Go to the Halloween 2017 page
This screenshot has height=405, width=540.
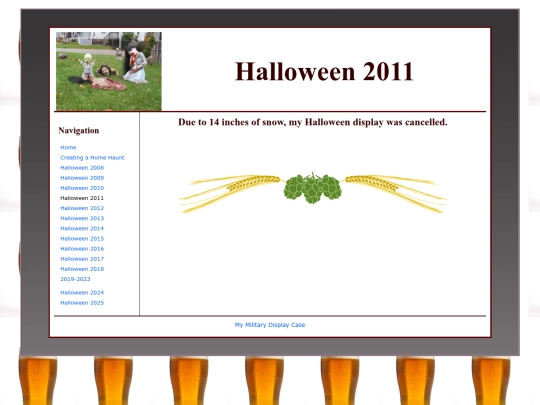pos(82,259)
